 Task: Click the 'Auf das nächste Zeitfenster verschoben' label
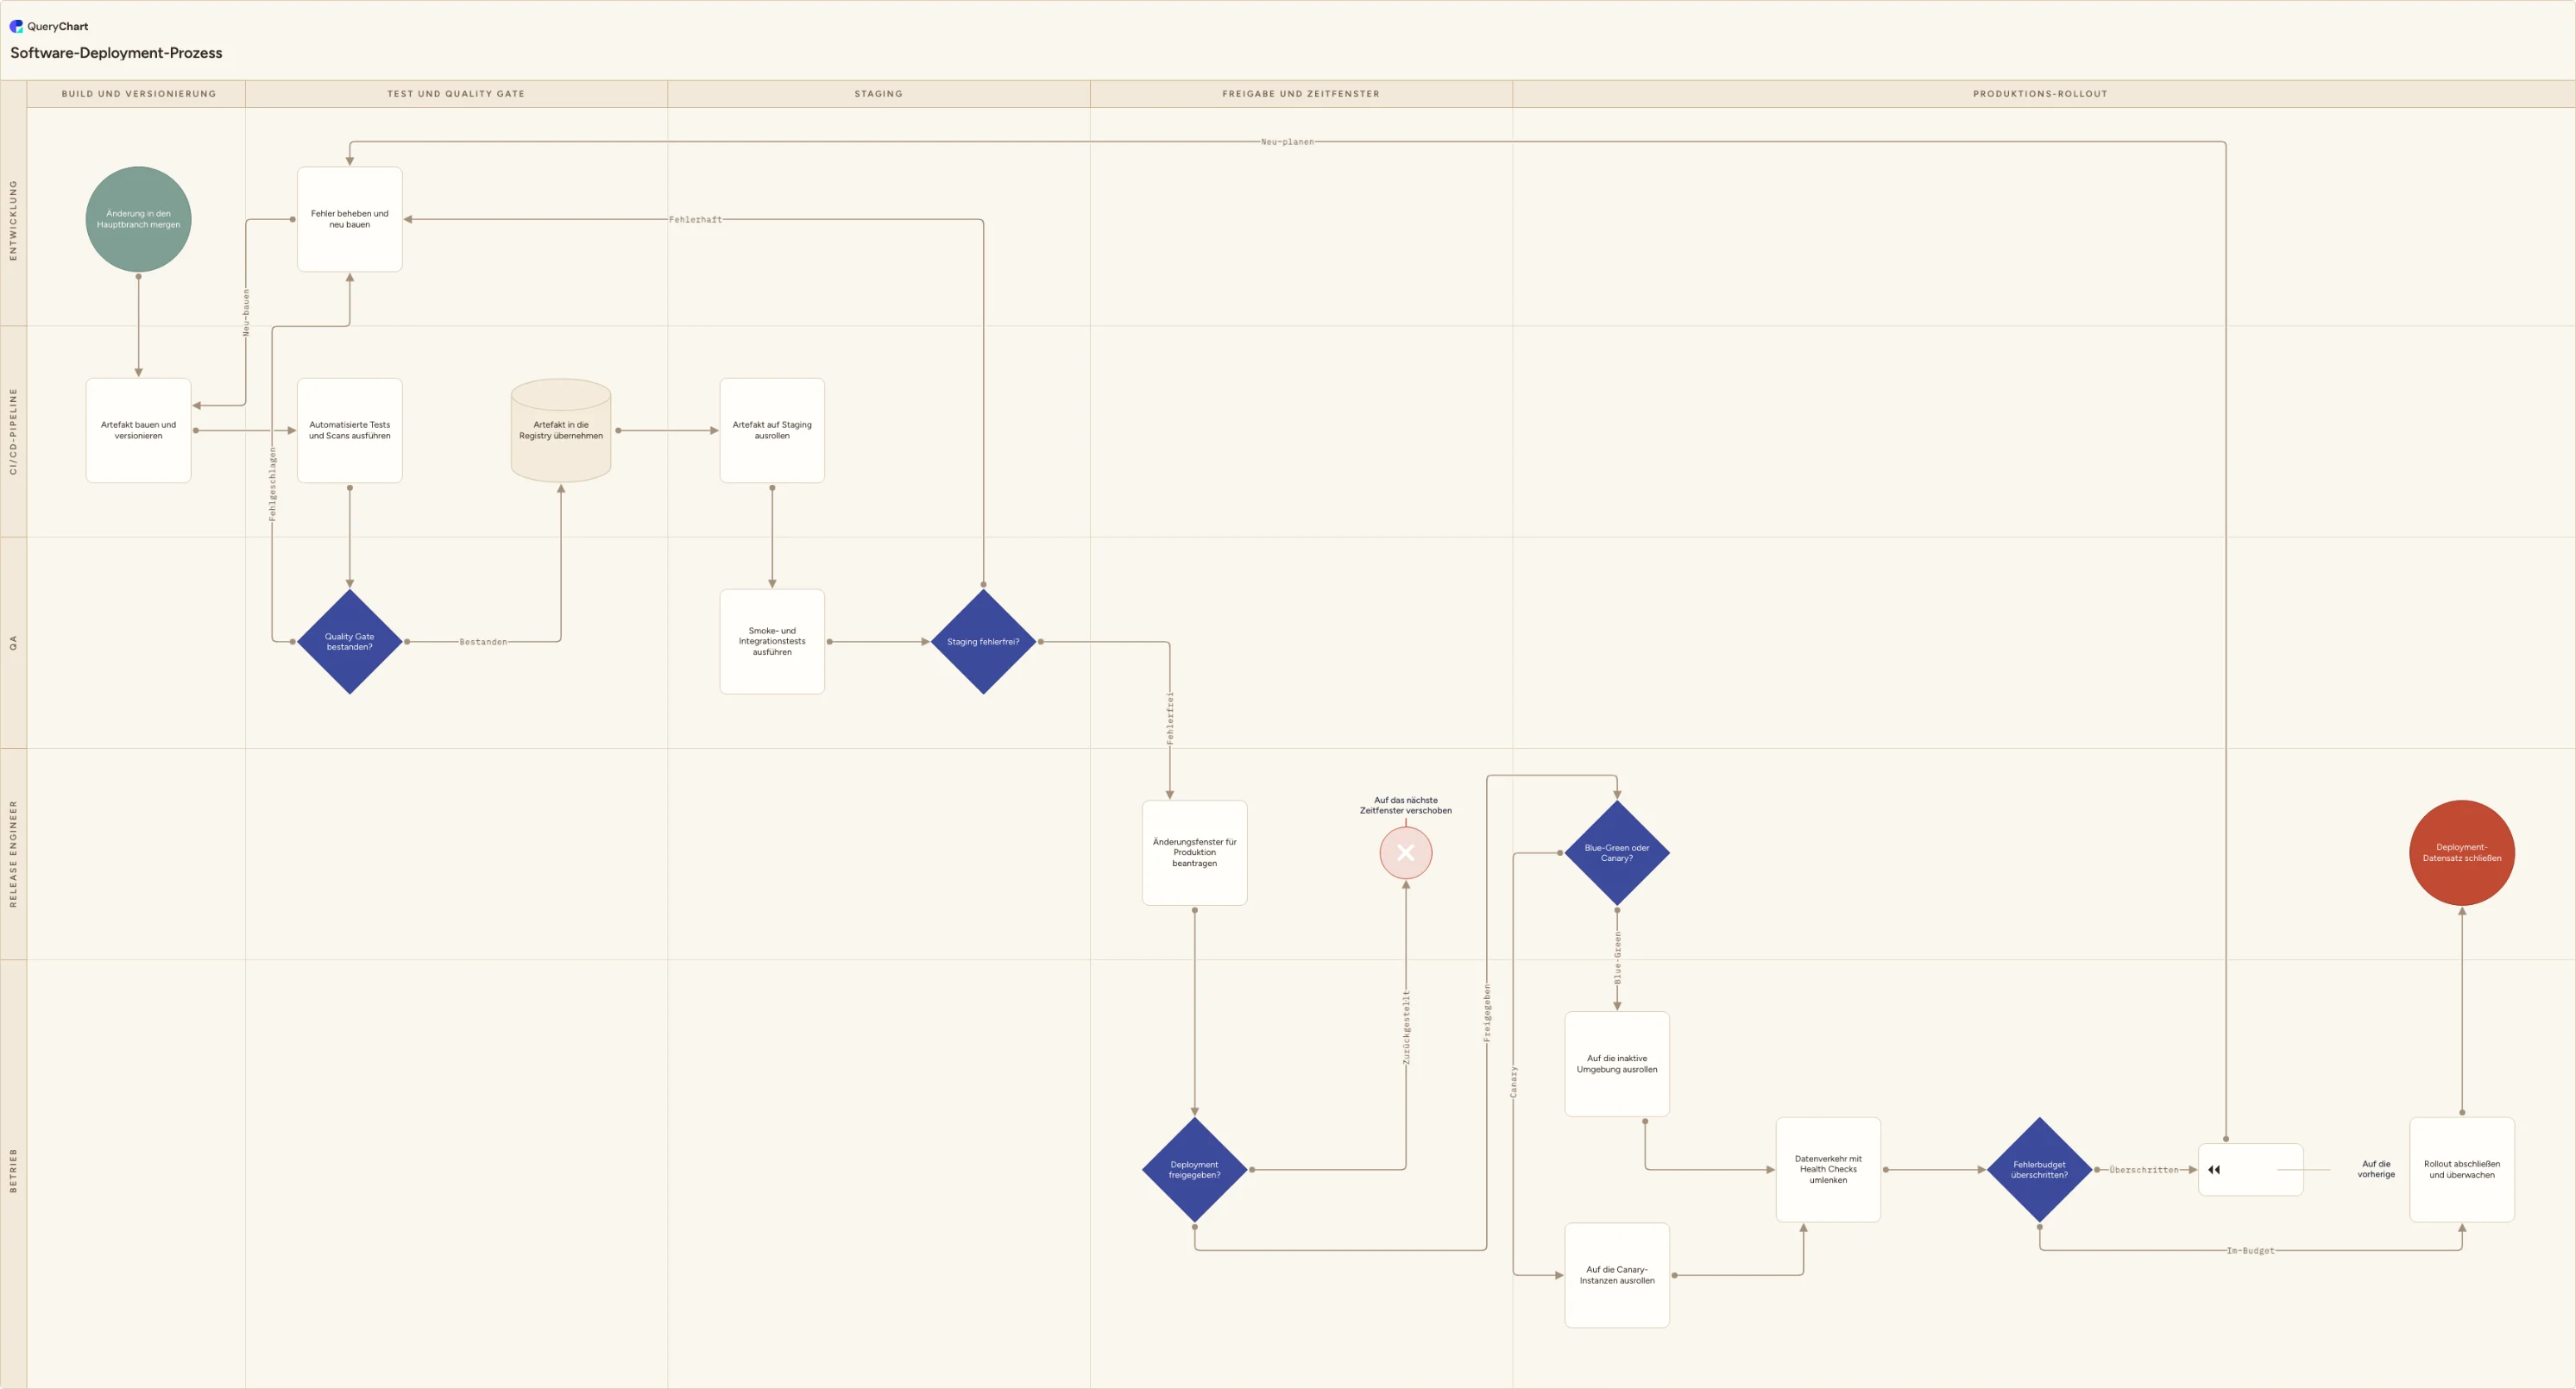tap(1405, 805)
